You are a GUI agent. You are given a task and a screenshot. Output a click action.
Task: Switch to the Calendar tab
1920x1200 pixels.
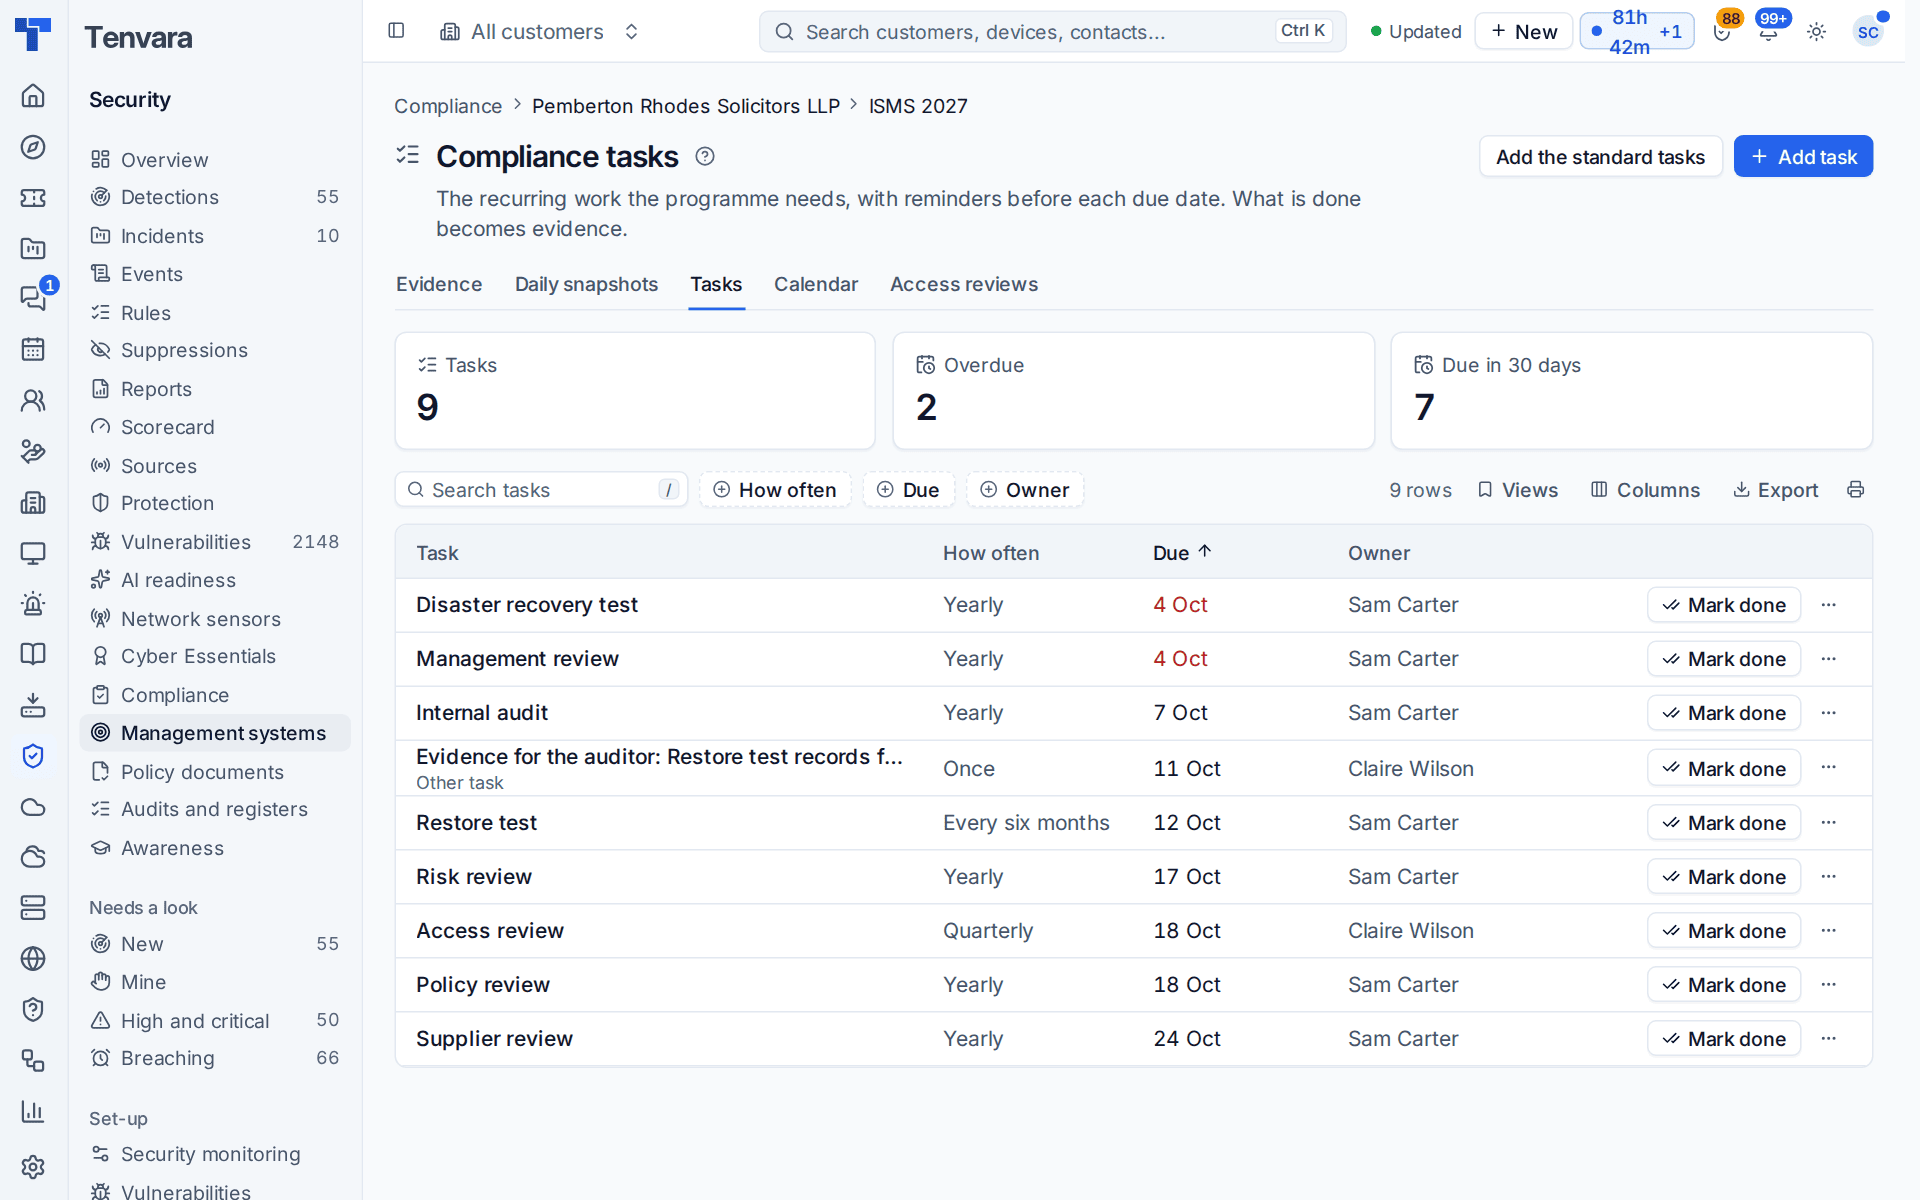pyautogui.click(x=816, y=284)
